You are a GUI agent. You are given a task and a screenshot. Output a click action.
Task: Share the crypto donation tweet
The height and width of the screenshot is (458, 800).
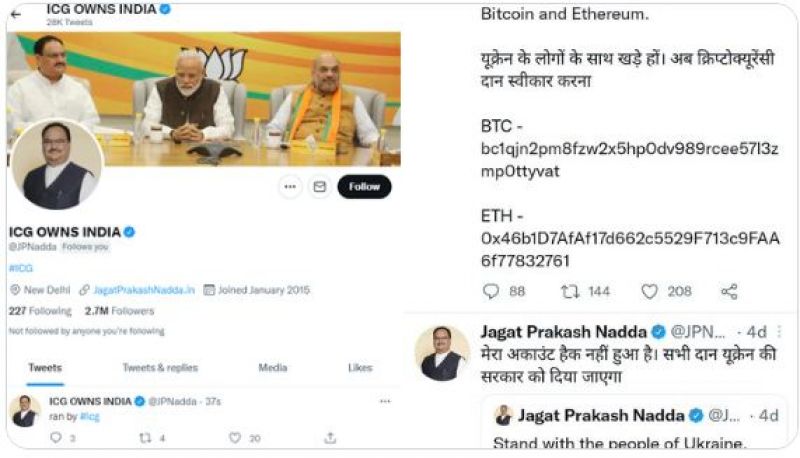point(729,292)
